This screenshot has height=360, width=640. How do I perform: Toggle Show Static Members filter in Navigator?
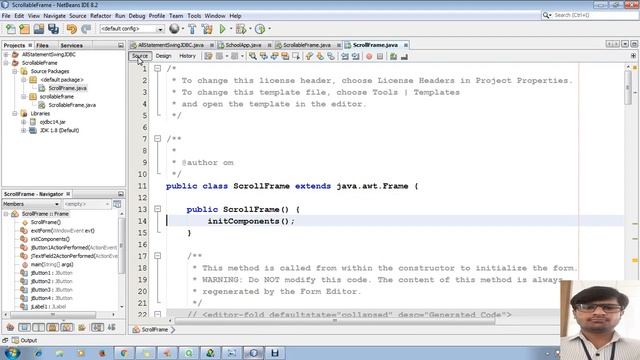38,327
